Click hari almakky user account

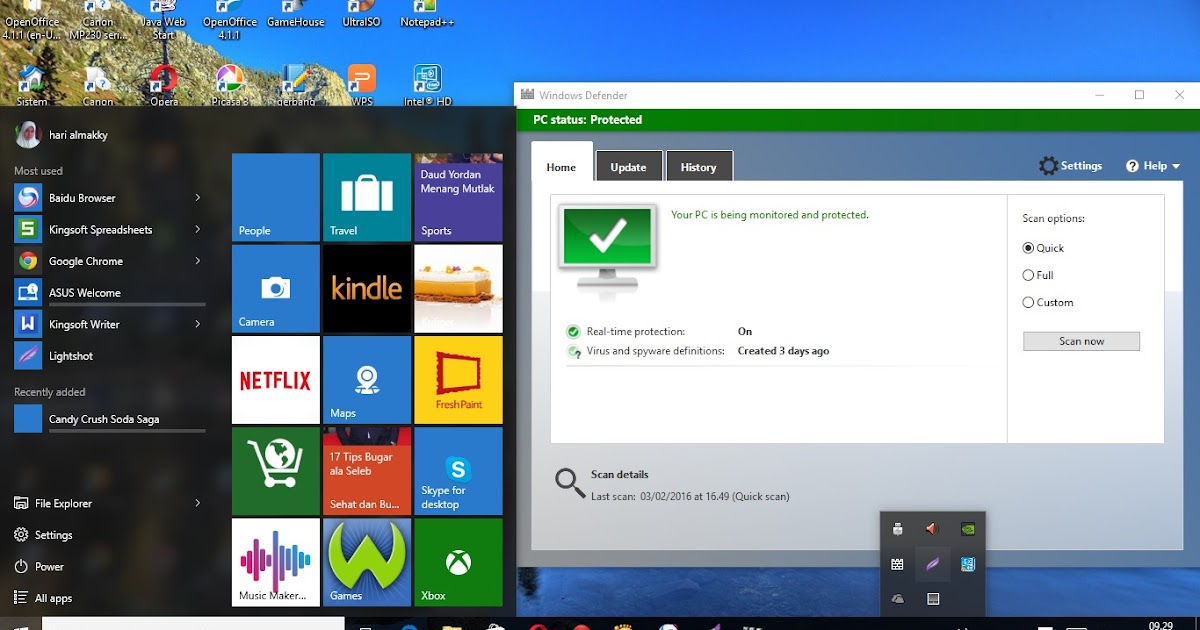tap(60, 134)
